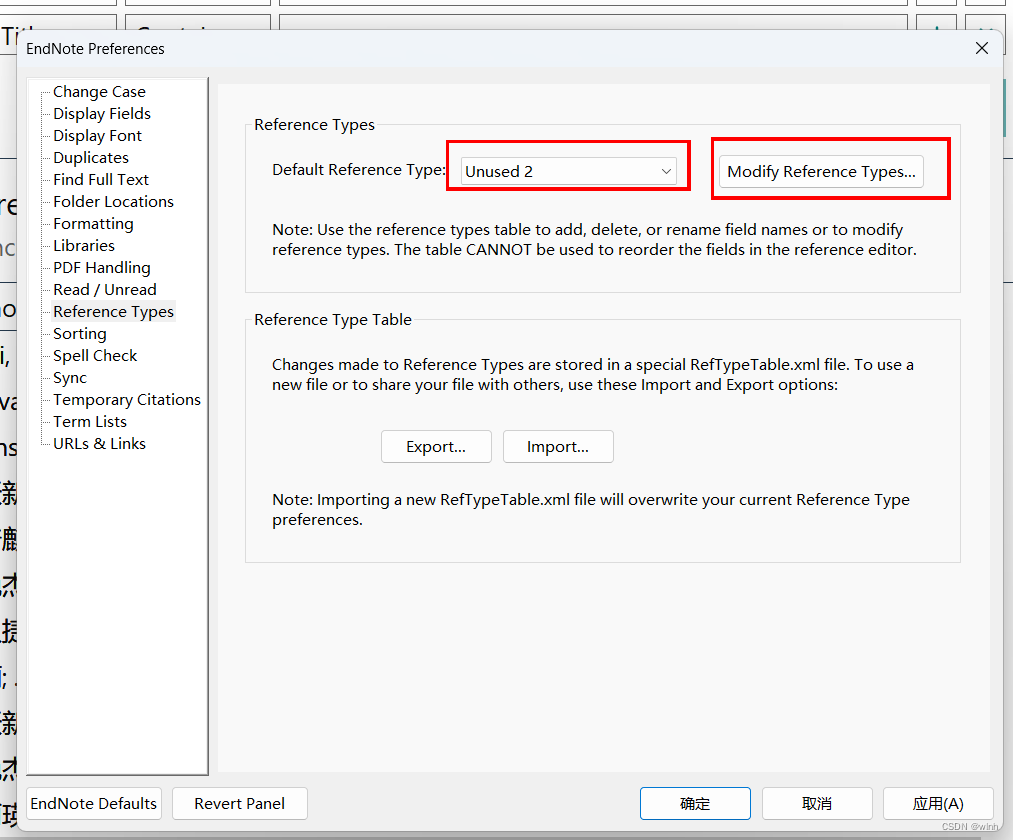The height and width of the screenshot is (840, 1013).
Task: Select Folder Locations in the tree
Action: point(114,202)
